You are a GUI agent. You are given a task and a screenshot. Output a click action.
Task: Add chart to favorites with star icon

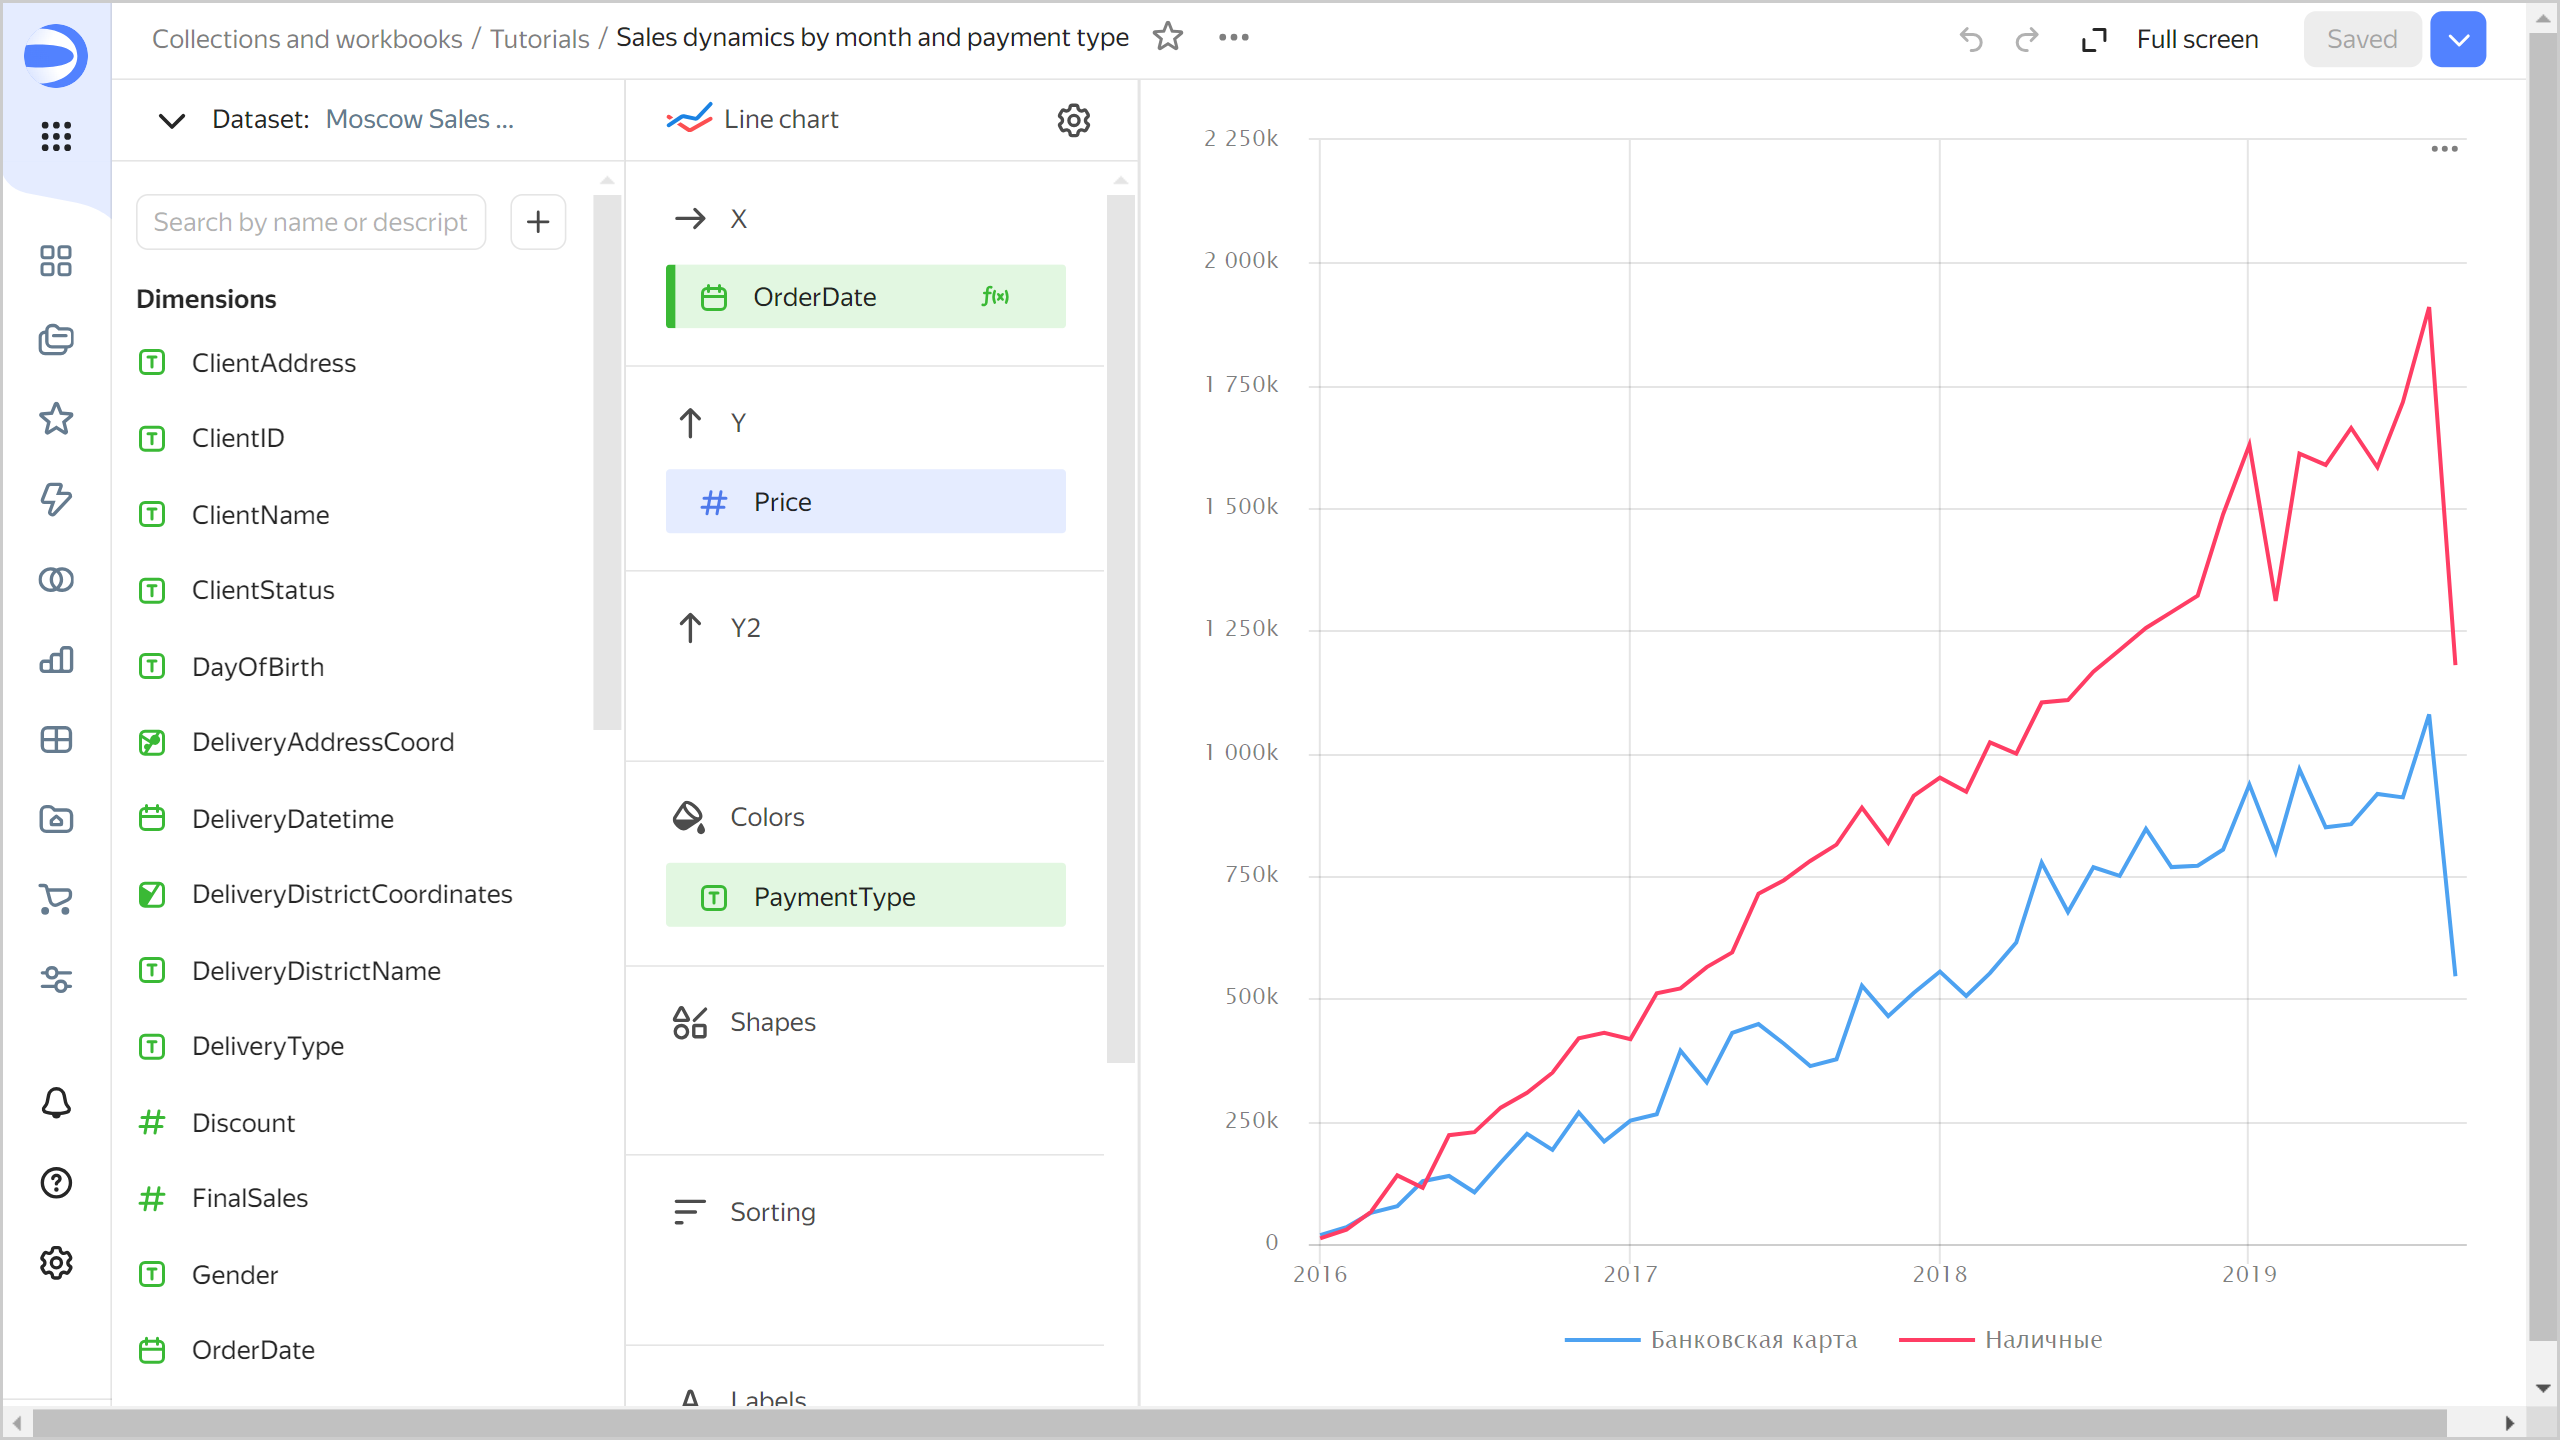(x=1167, y=38)
